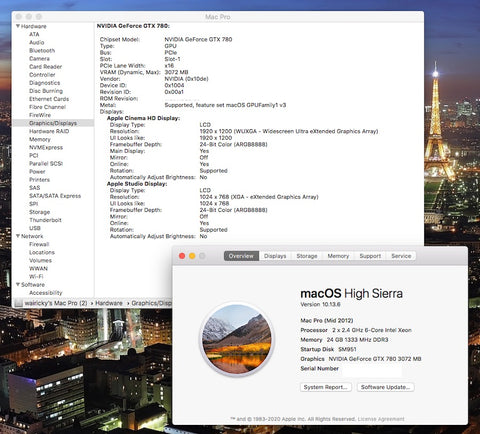Click the Mac Pro (Mid 2012) text
The image size is (480, 434).
(x=327, y=320)
